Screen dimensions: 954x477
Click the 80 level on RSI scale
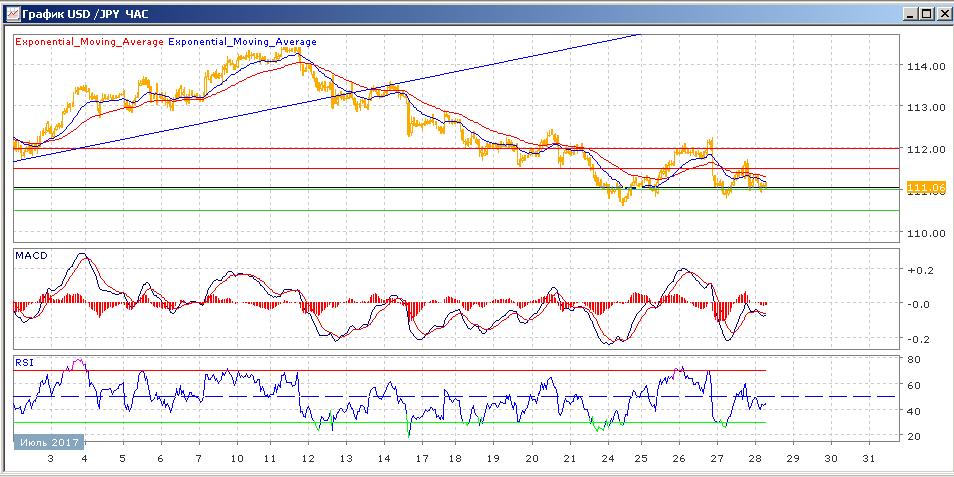click(x=913, y=360)
